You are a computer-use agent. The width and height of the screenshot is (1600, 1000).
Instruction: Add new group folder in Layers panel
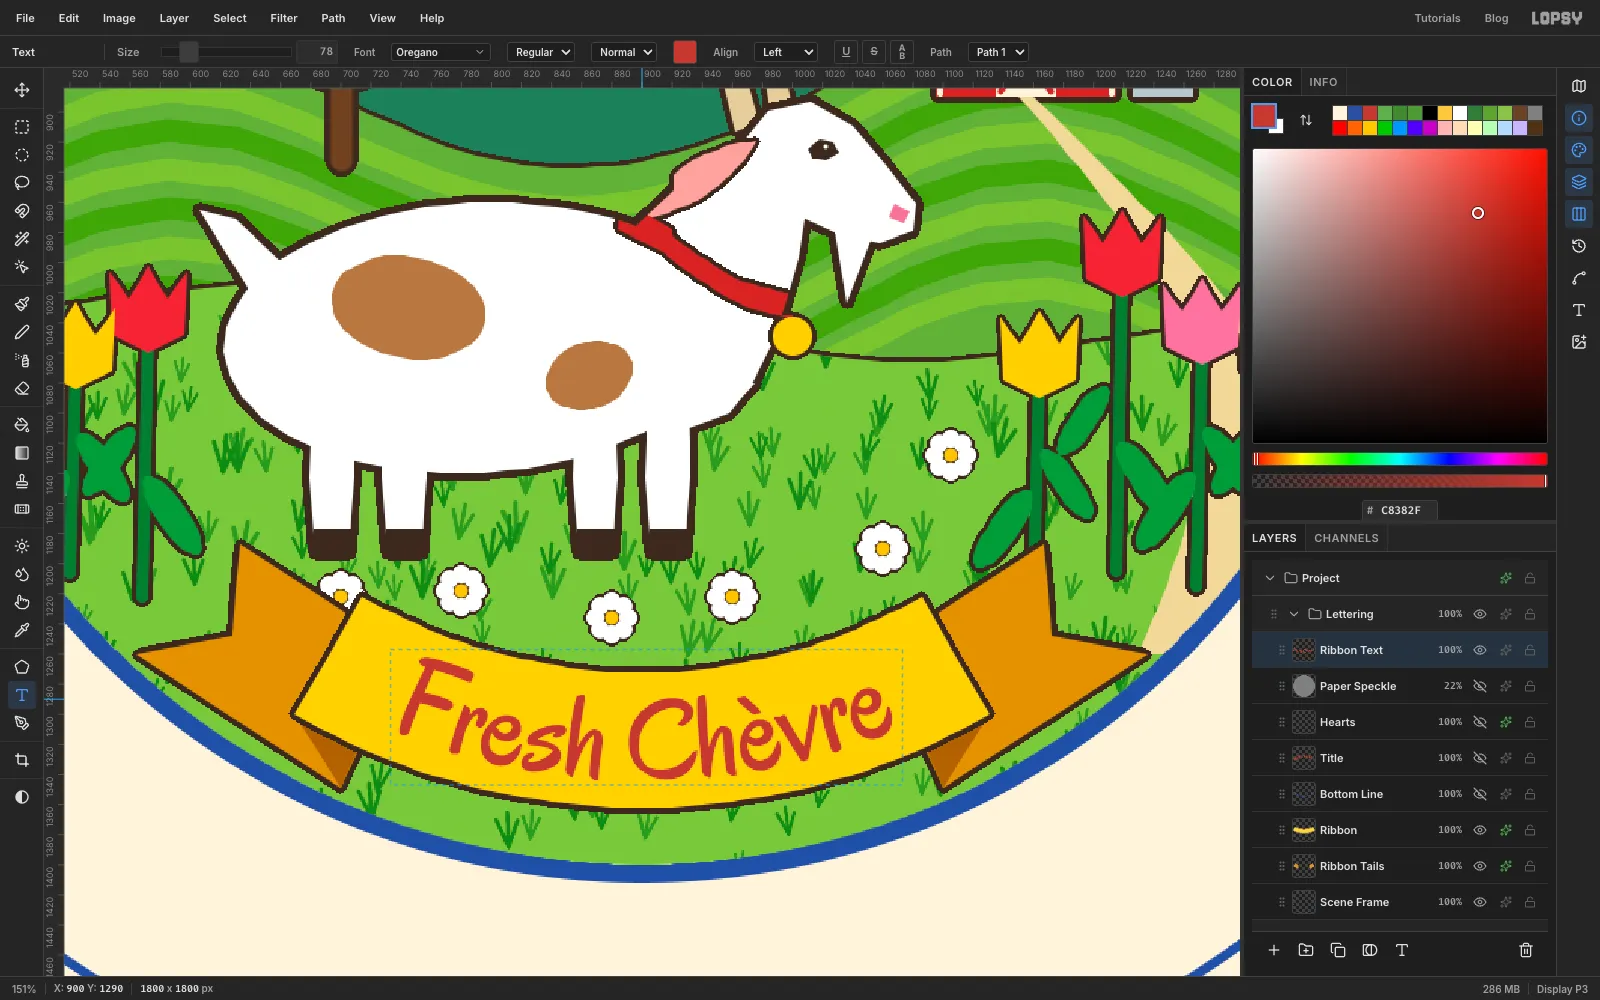click(x=1306, y=950)
